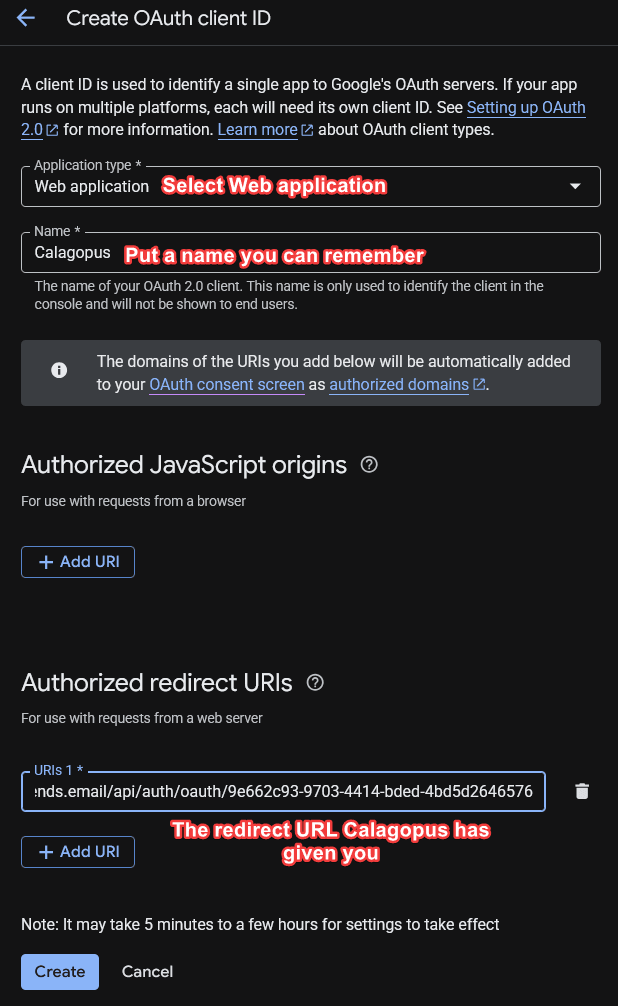Open the Setting up OAuth 2.0 link
Image resolution: width=618 pixels, height=1006 pixels.
525,107
